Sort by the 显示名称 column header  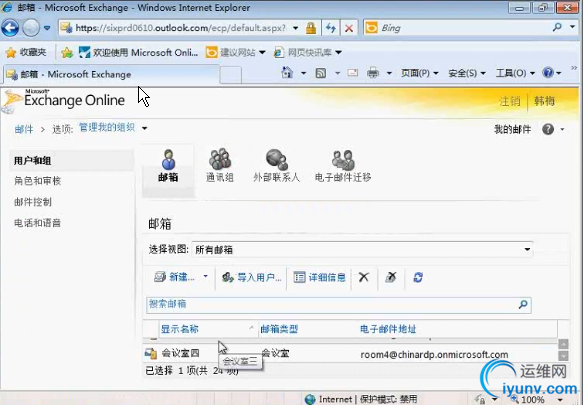click(180, 329)
